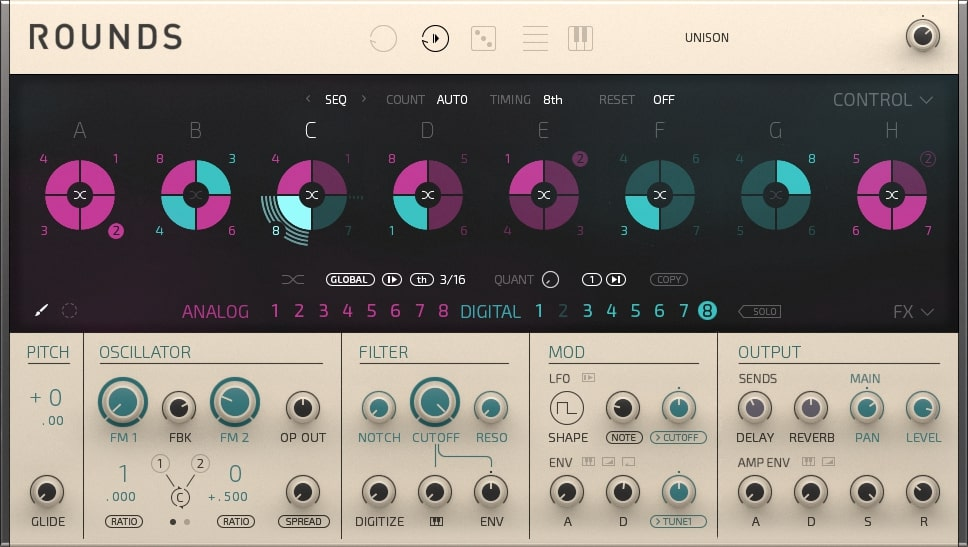Click the first ramp icon next to ENV
The height and width of the screenshot is (547, 968).
click(608, 461)
